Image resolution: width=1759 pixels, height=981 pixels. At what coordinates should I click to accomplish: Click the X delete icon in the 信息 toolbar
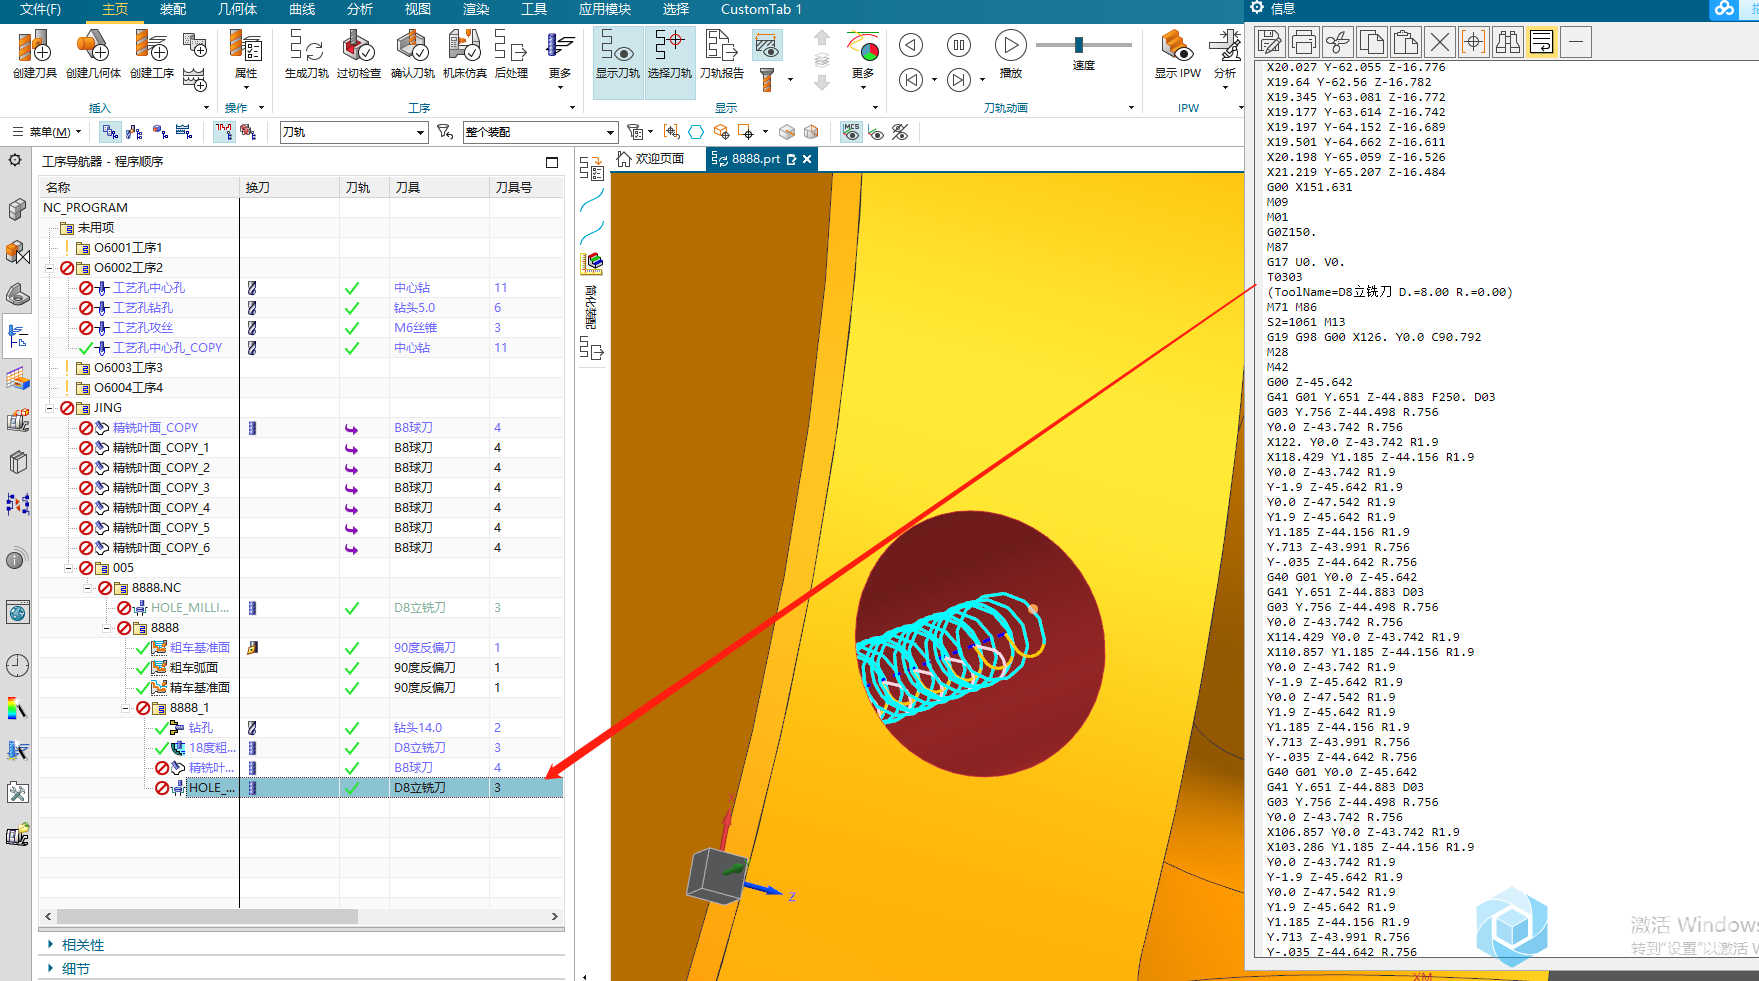point(1440,42)
